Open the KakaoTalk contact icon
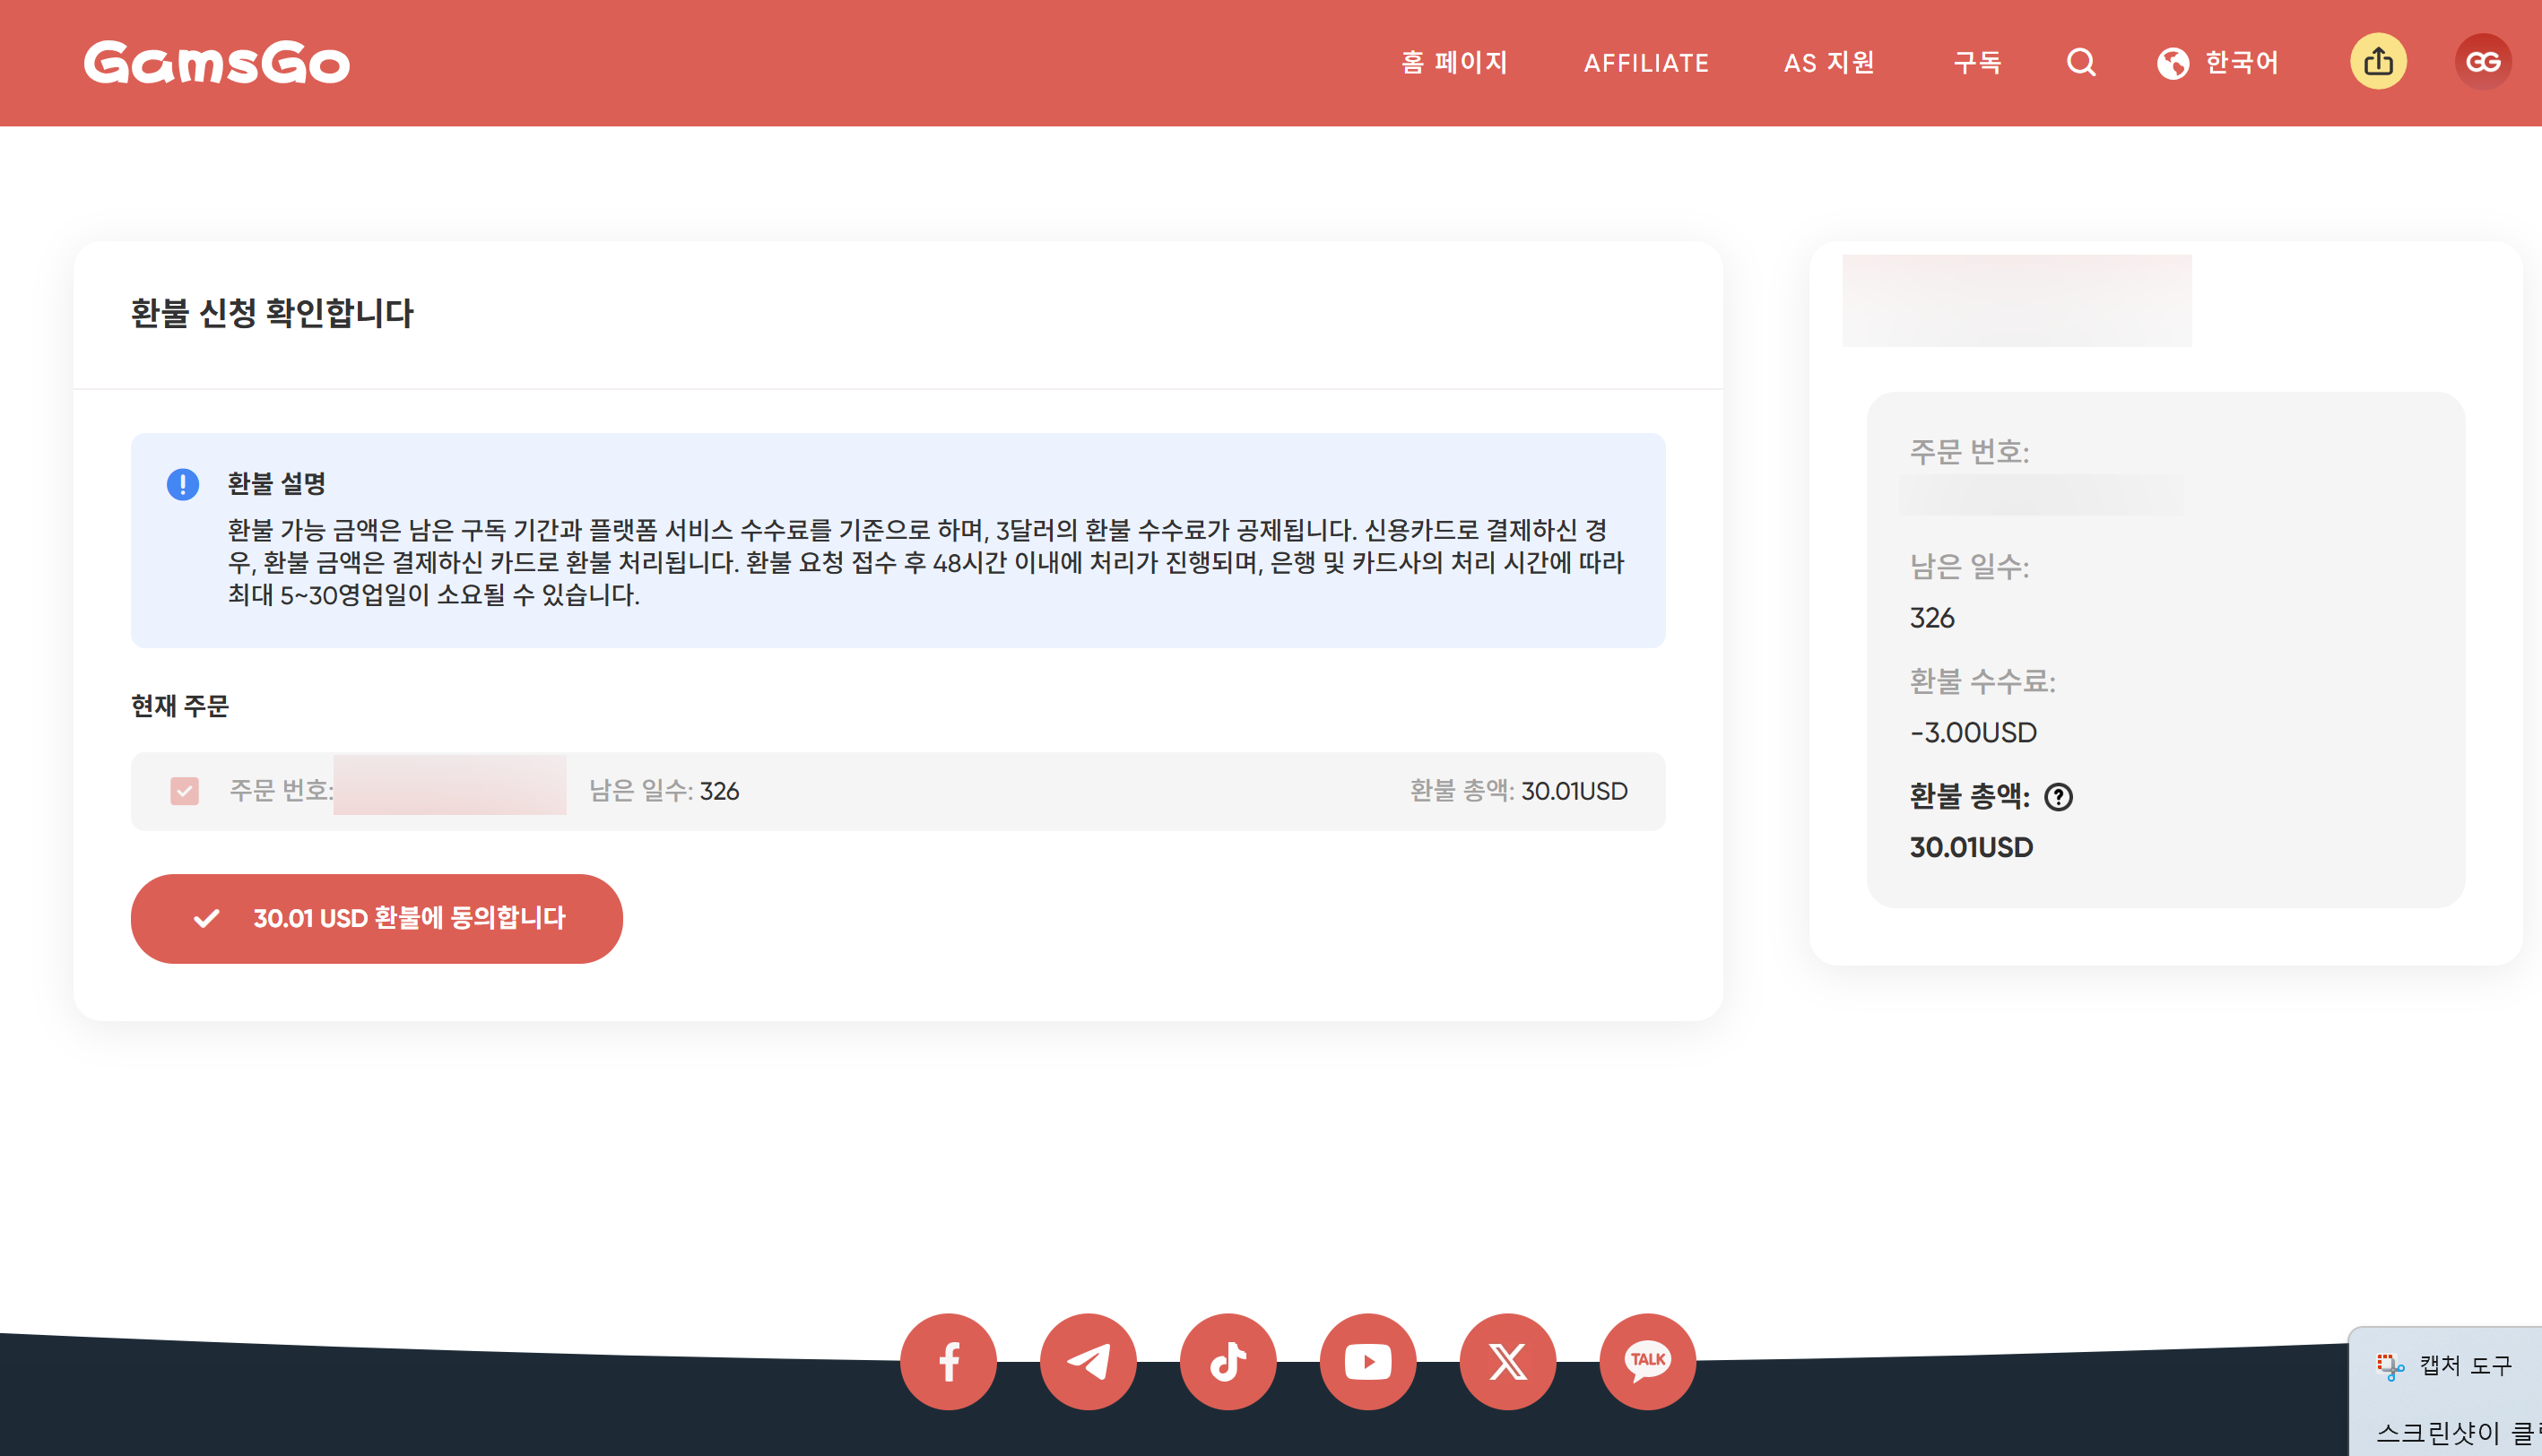2542x1456 pixels. 1646,1360
